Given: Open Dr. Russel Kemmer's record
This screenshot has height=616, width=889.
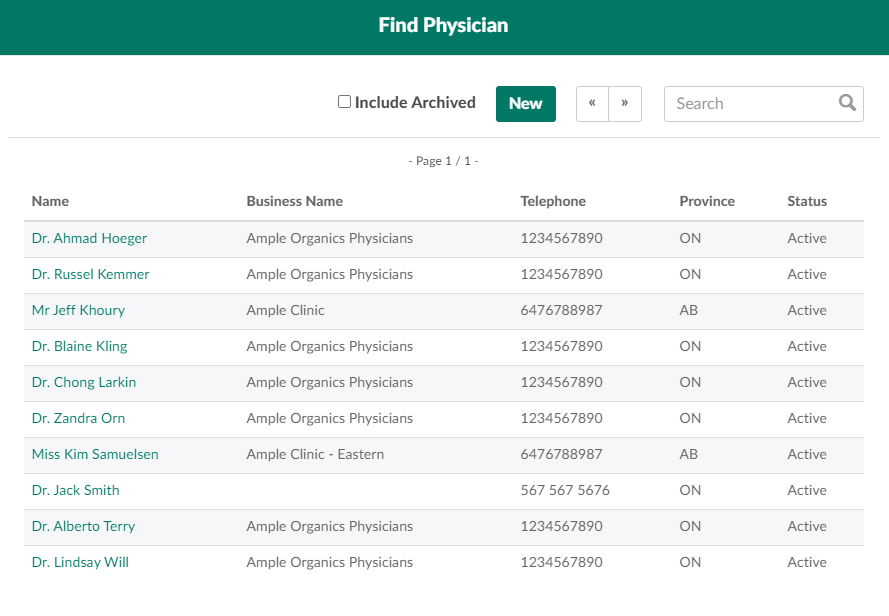Looking at the screenshot, I should [x=90, y=274].
